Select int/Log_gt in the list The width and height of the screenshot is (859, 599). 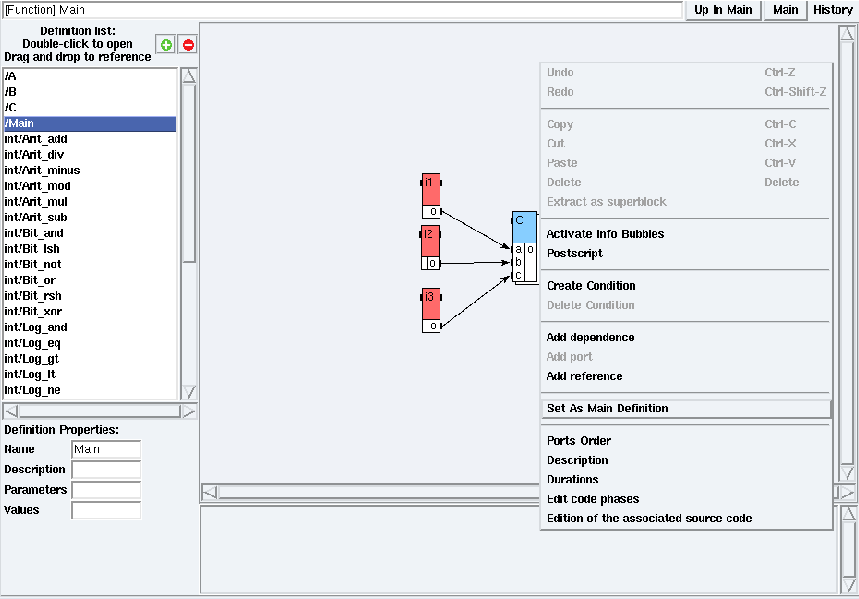pyautogui.click(x=90, y=359)
